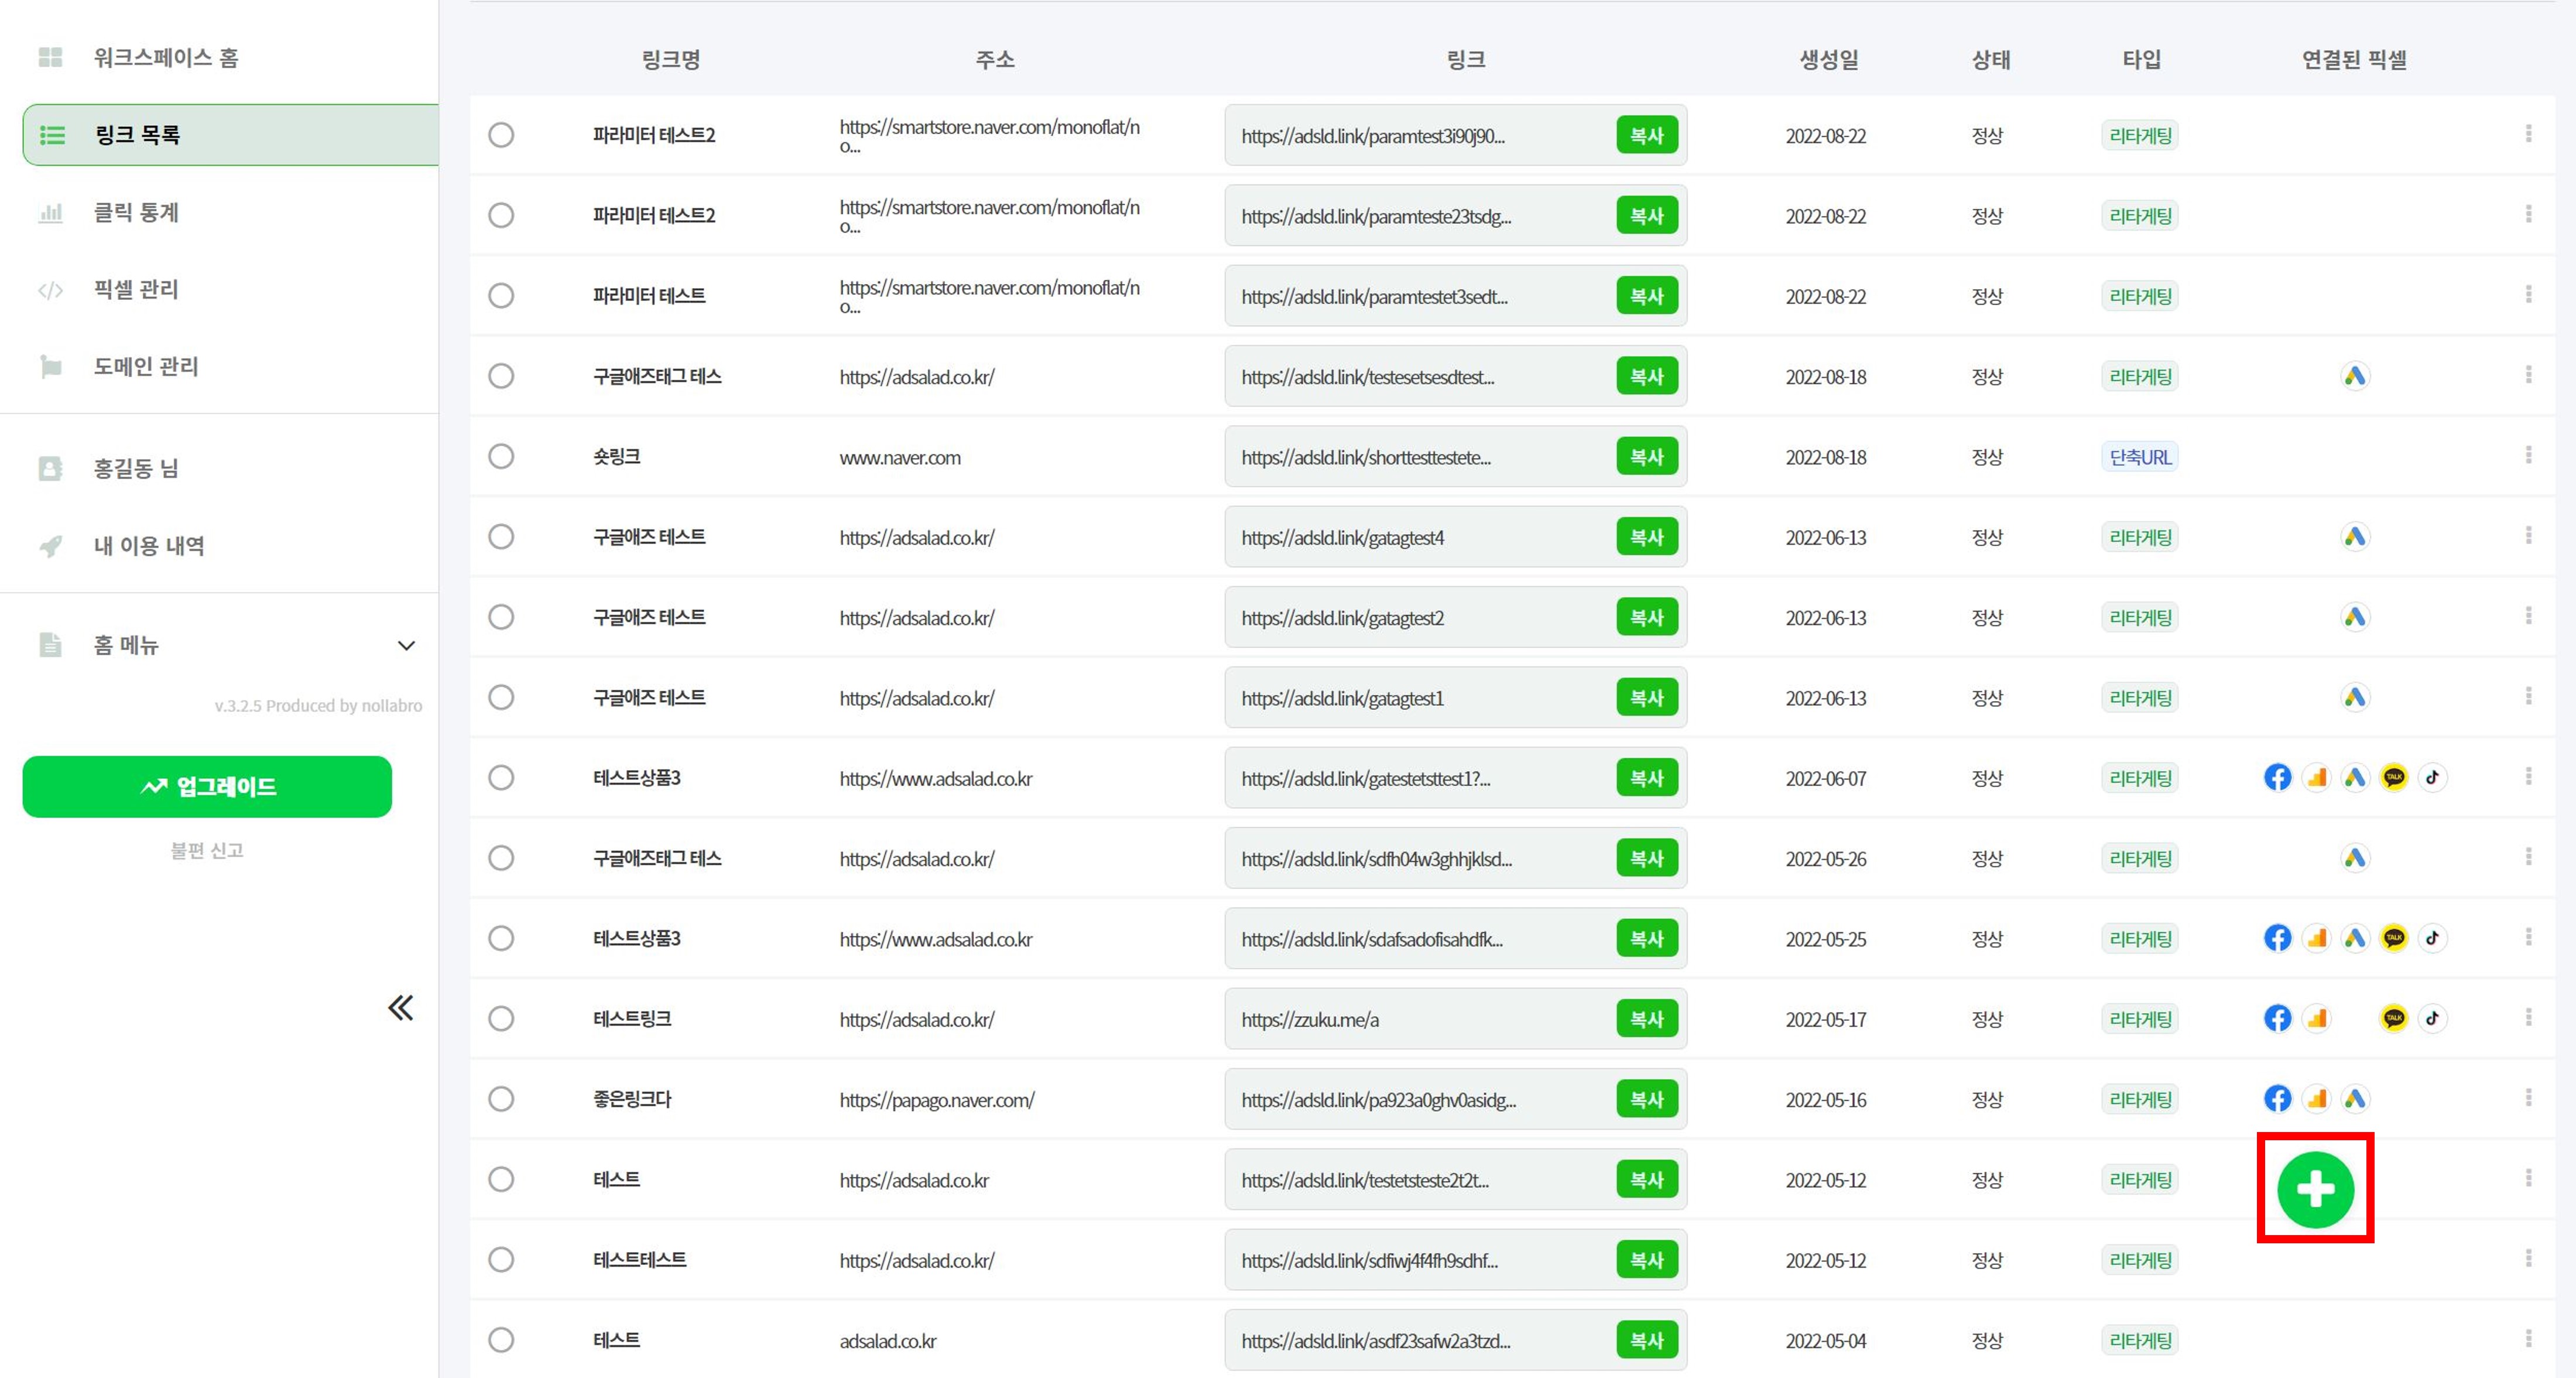Click Facebook pixel icon in 2022-06-07 테스트상품3 row
This screenshot has height=1378, width=2576.
tap(2277, 777)
